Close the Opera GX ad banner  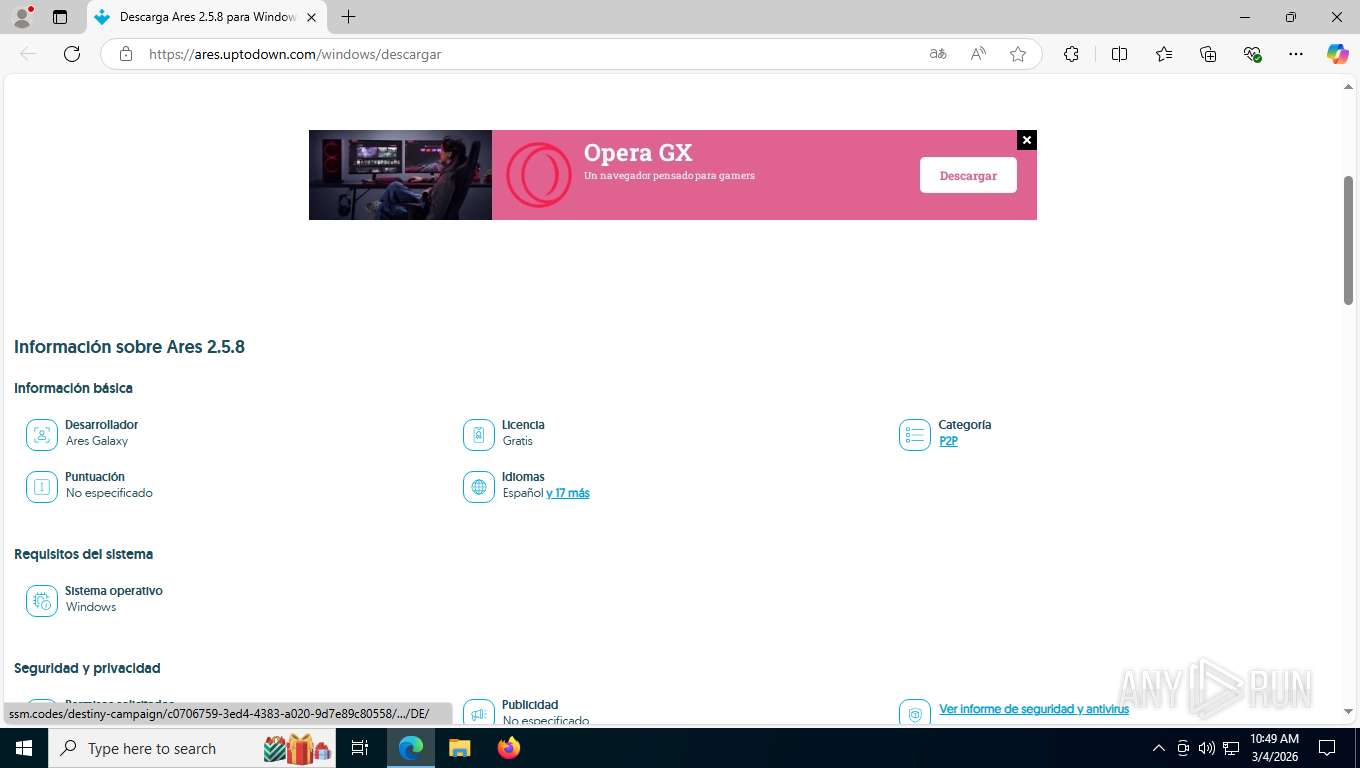[x=1027, y=140]
